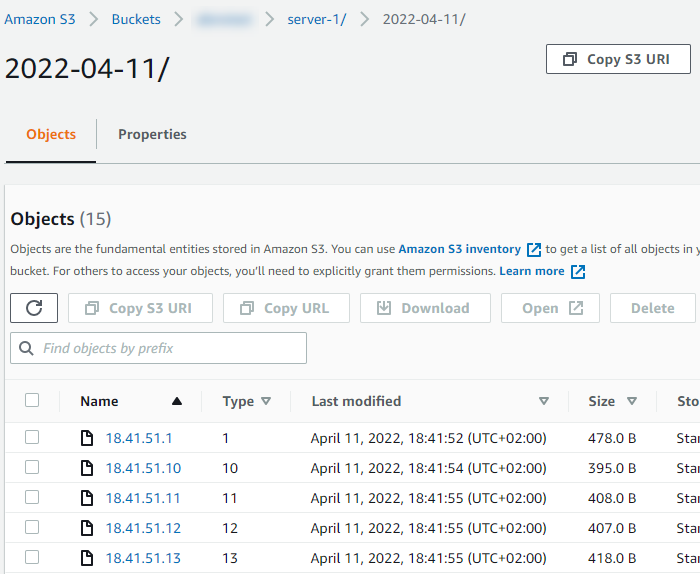The width and height of the screenshot is (700, 574).
Task: Click the refresh objects icon button
Action: [x=34, y=308]
